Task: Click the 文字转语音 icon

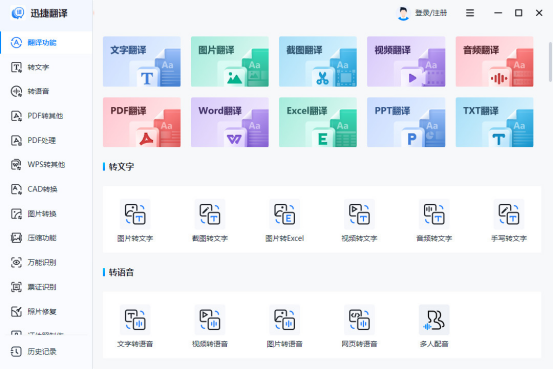Action: point(135,320)
